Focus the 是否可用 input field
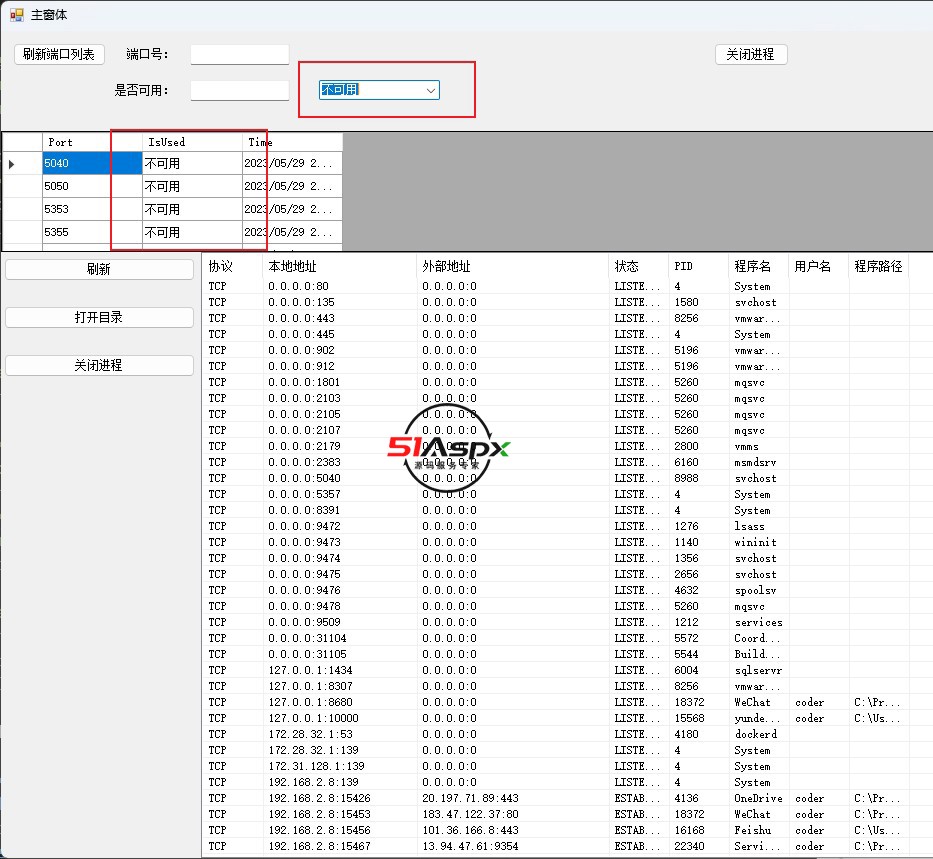Viewport: 933px width, 859px height. (239, 90)
